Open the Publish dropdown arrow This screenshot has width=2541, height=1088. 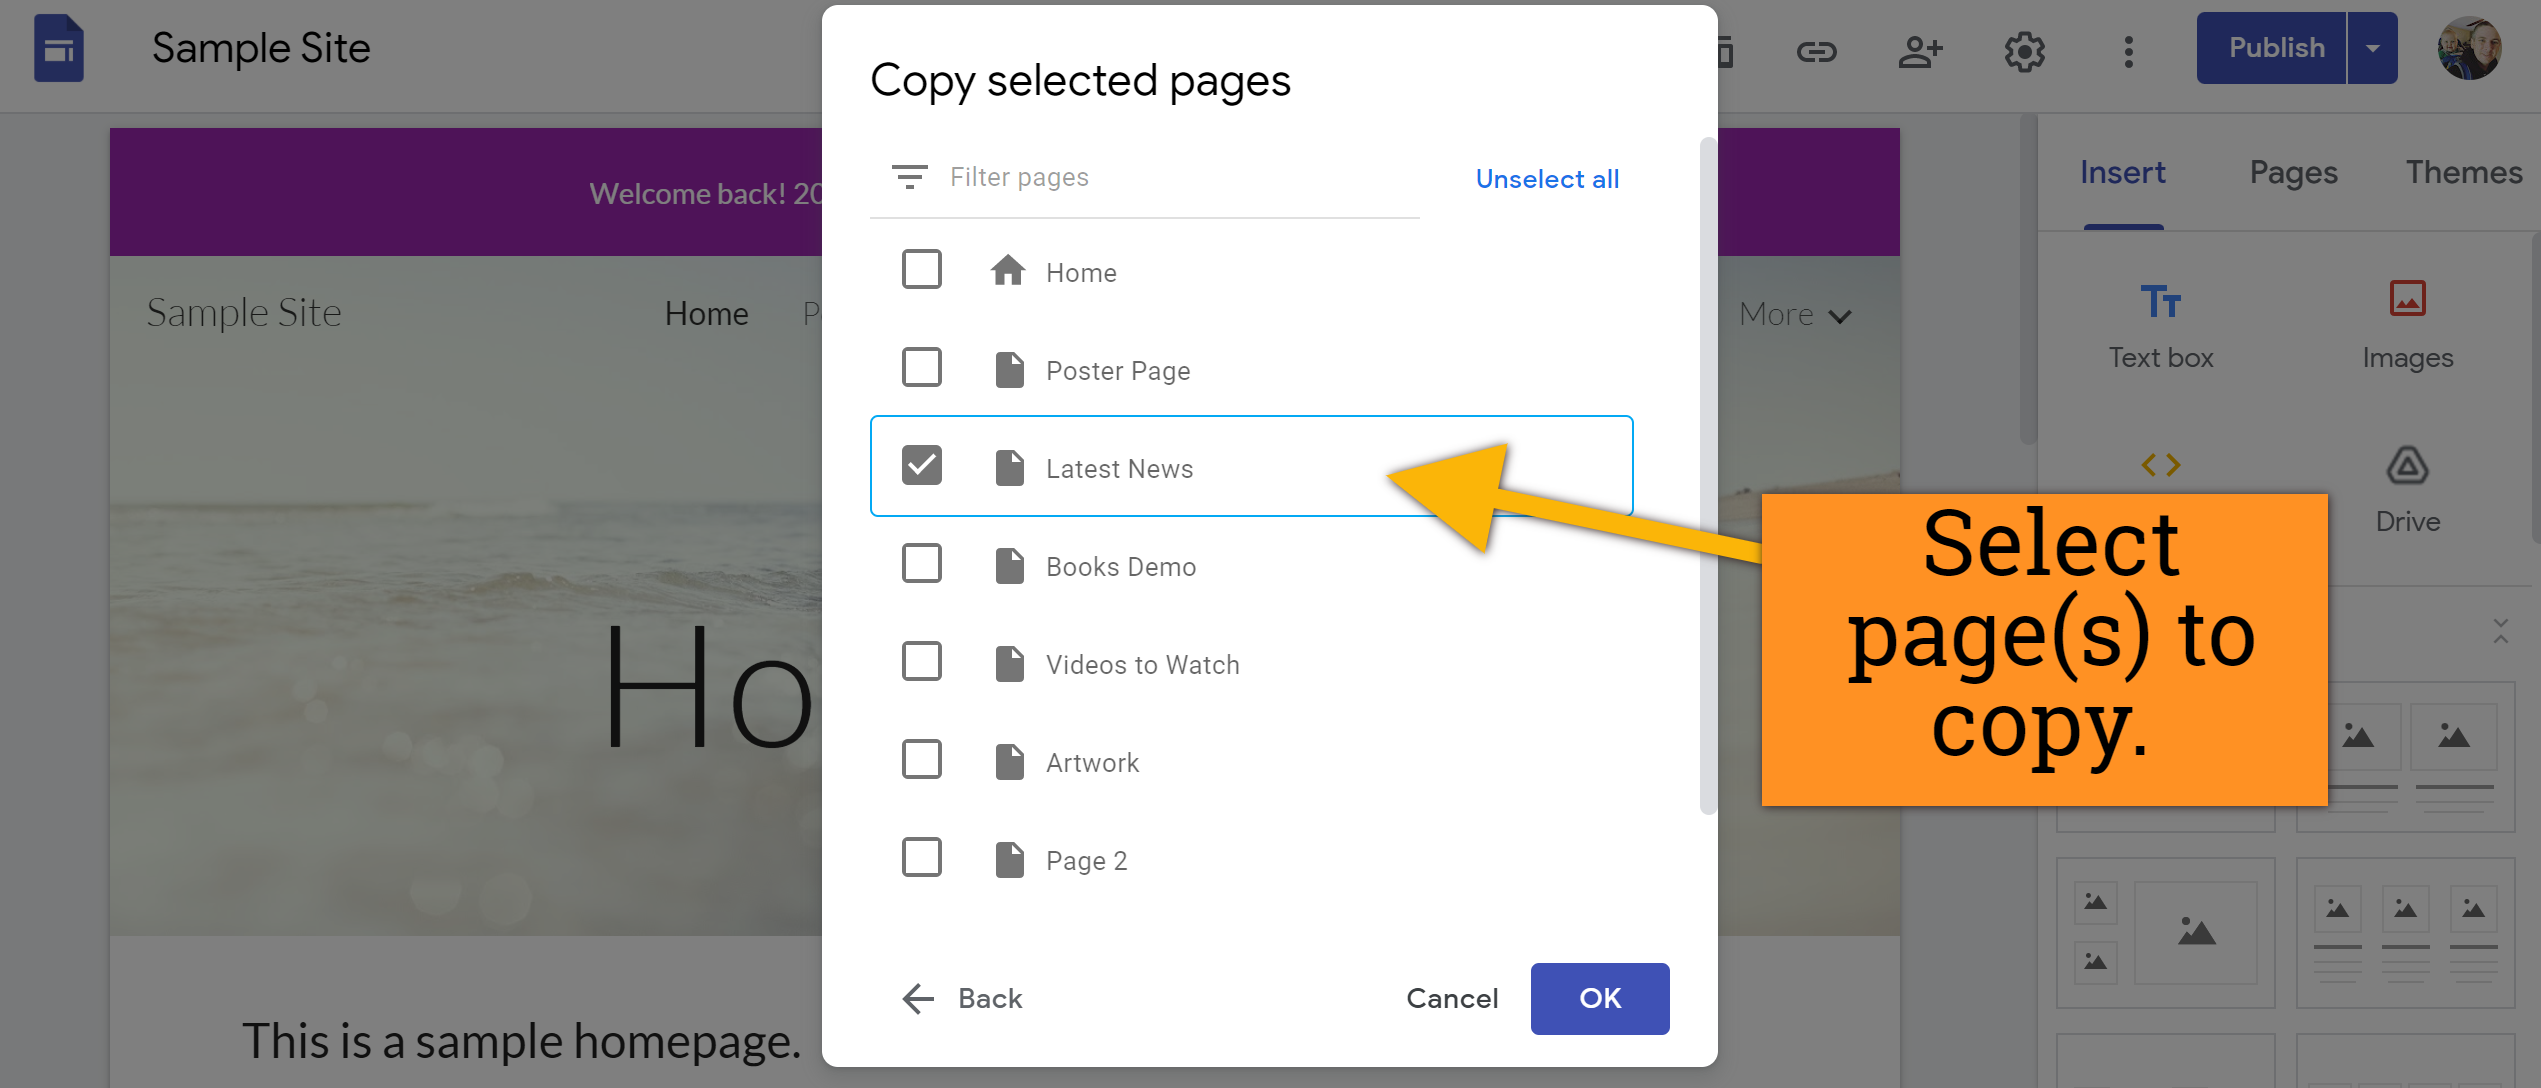[x=2372, y=48]
